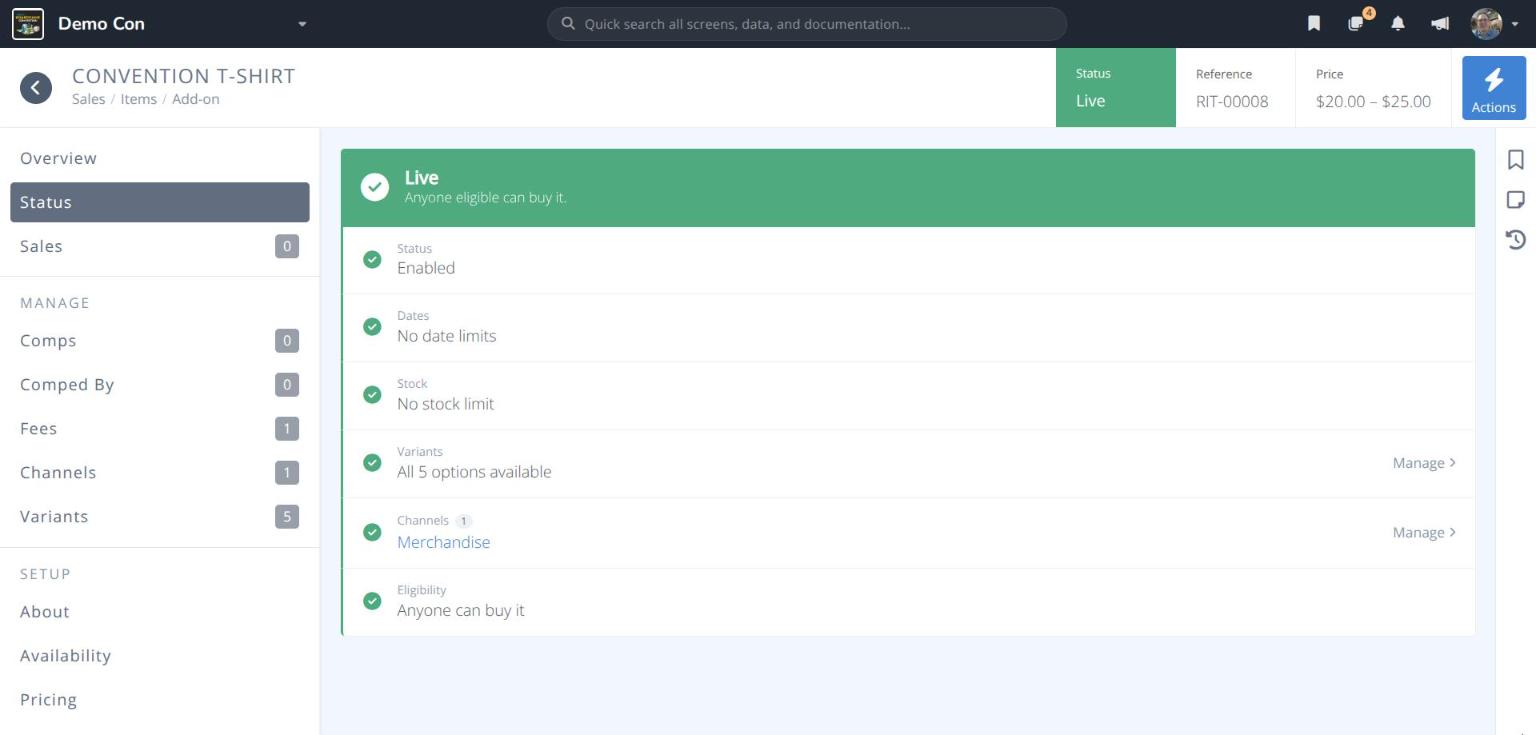Open the announcements megaphone icon

(x=1440, y=24)
